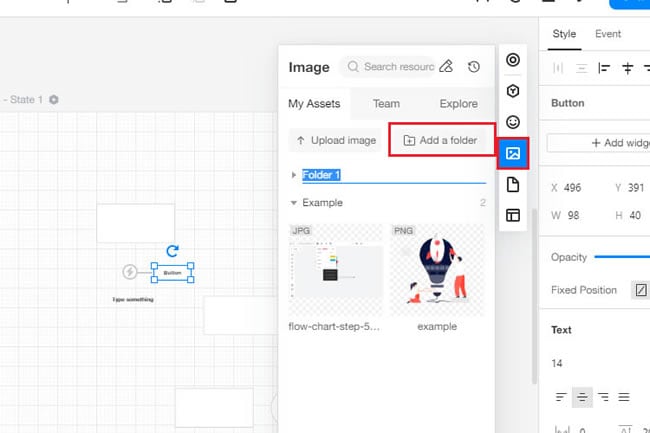
Task: Click the search magnifier icon
Action: 353,66
